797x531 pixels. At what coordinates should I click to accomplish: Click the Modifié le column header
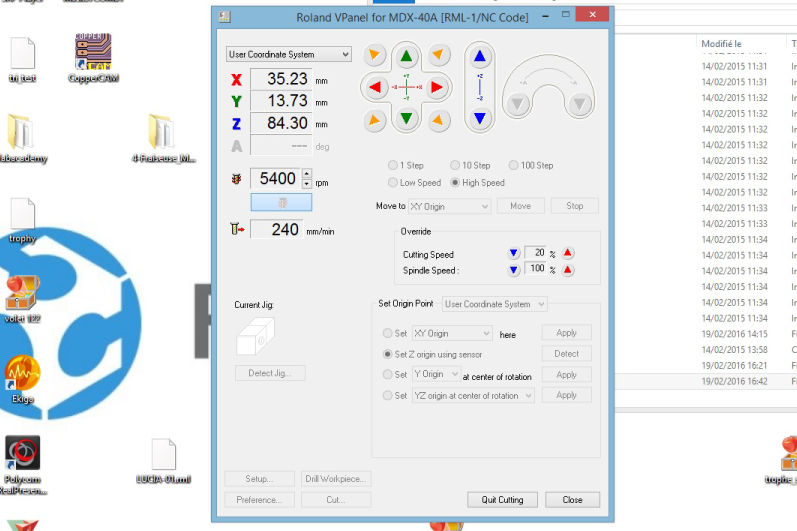721,44
